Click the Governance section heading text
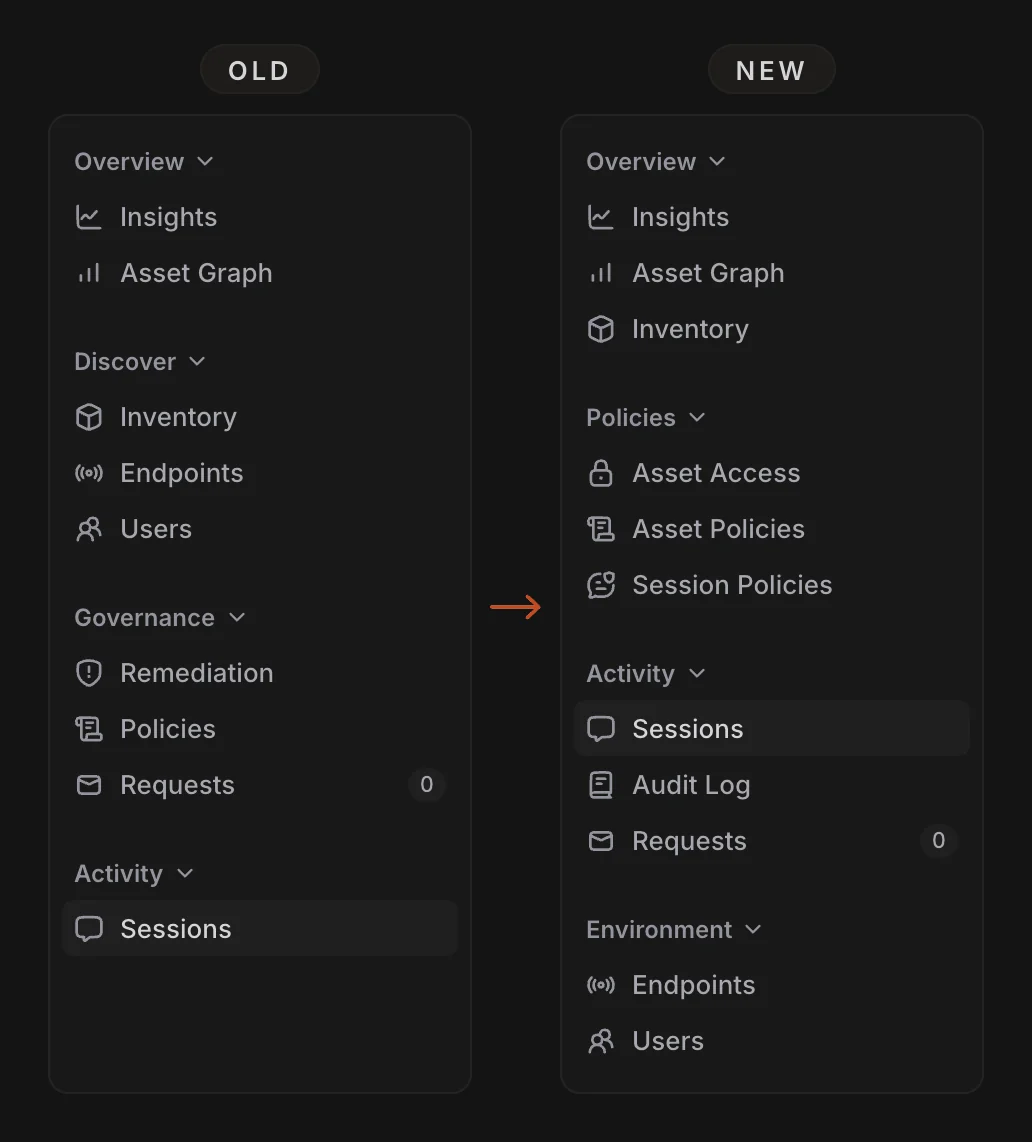The width and height of the screenshot is (1032, 1142). 144,618
